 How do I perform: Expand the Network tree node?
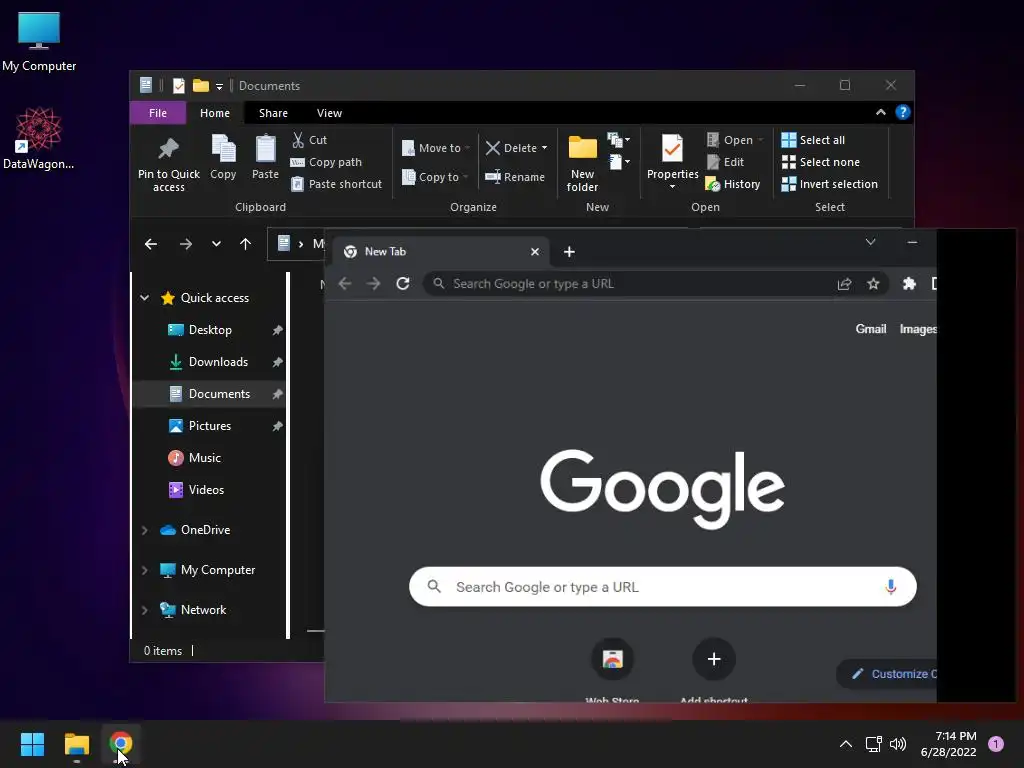(144, 610)
